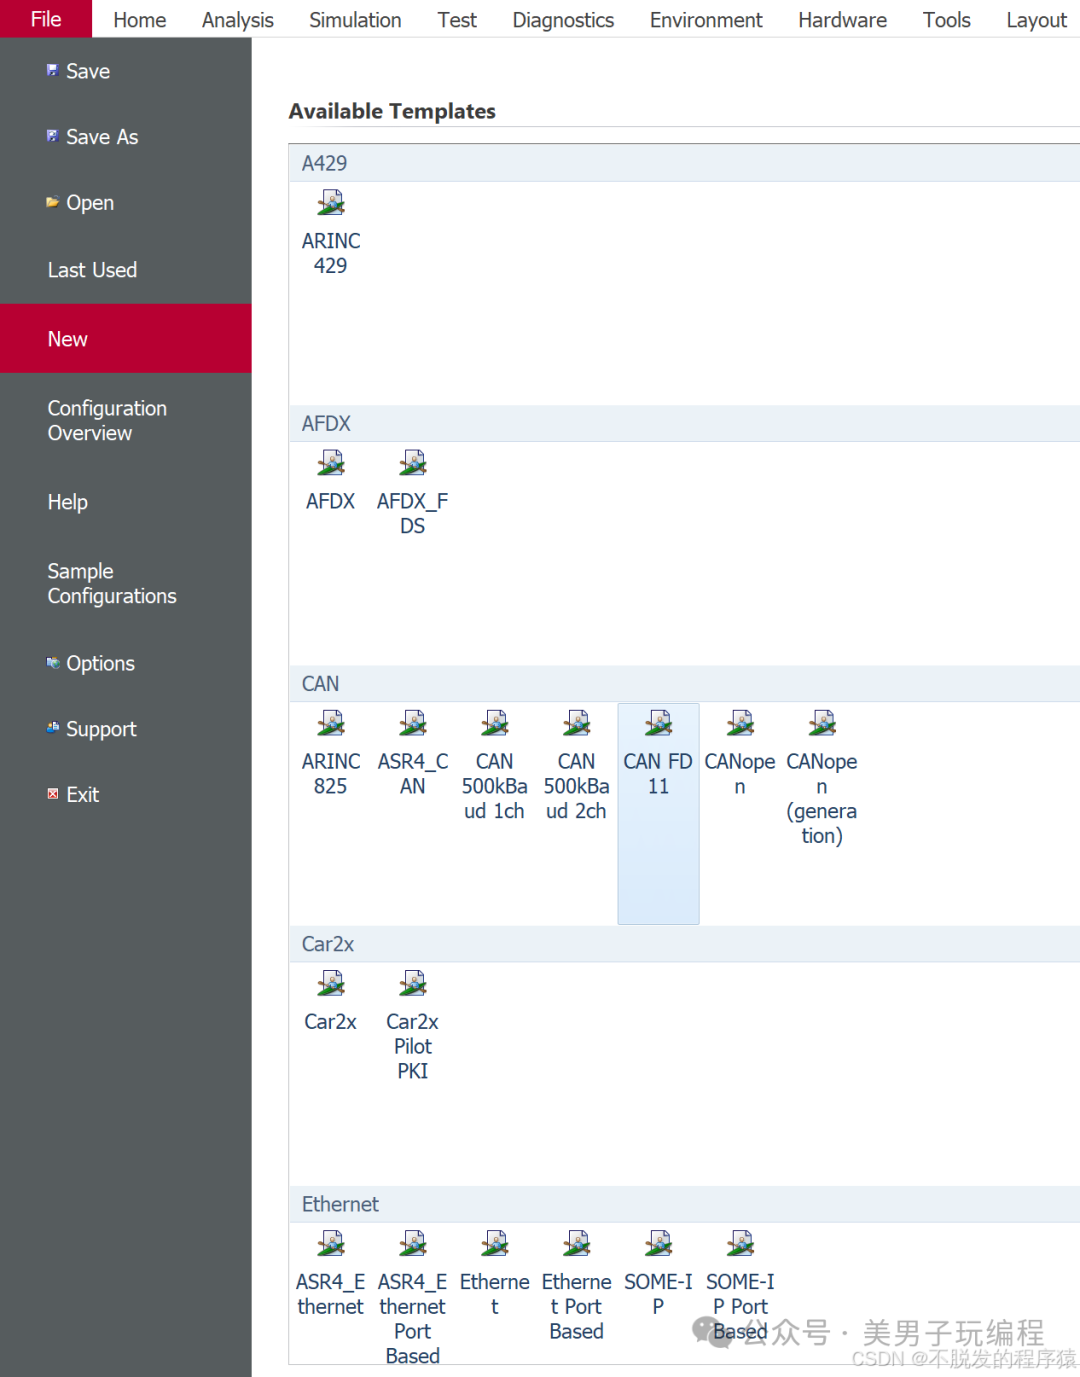Pick the ASR4_Ethernet template icon
The height and width of the screenshot is (1377, 1080).
(x=331, y=1244)
